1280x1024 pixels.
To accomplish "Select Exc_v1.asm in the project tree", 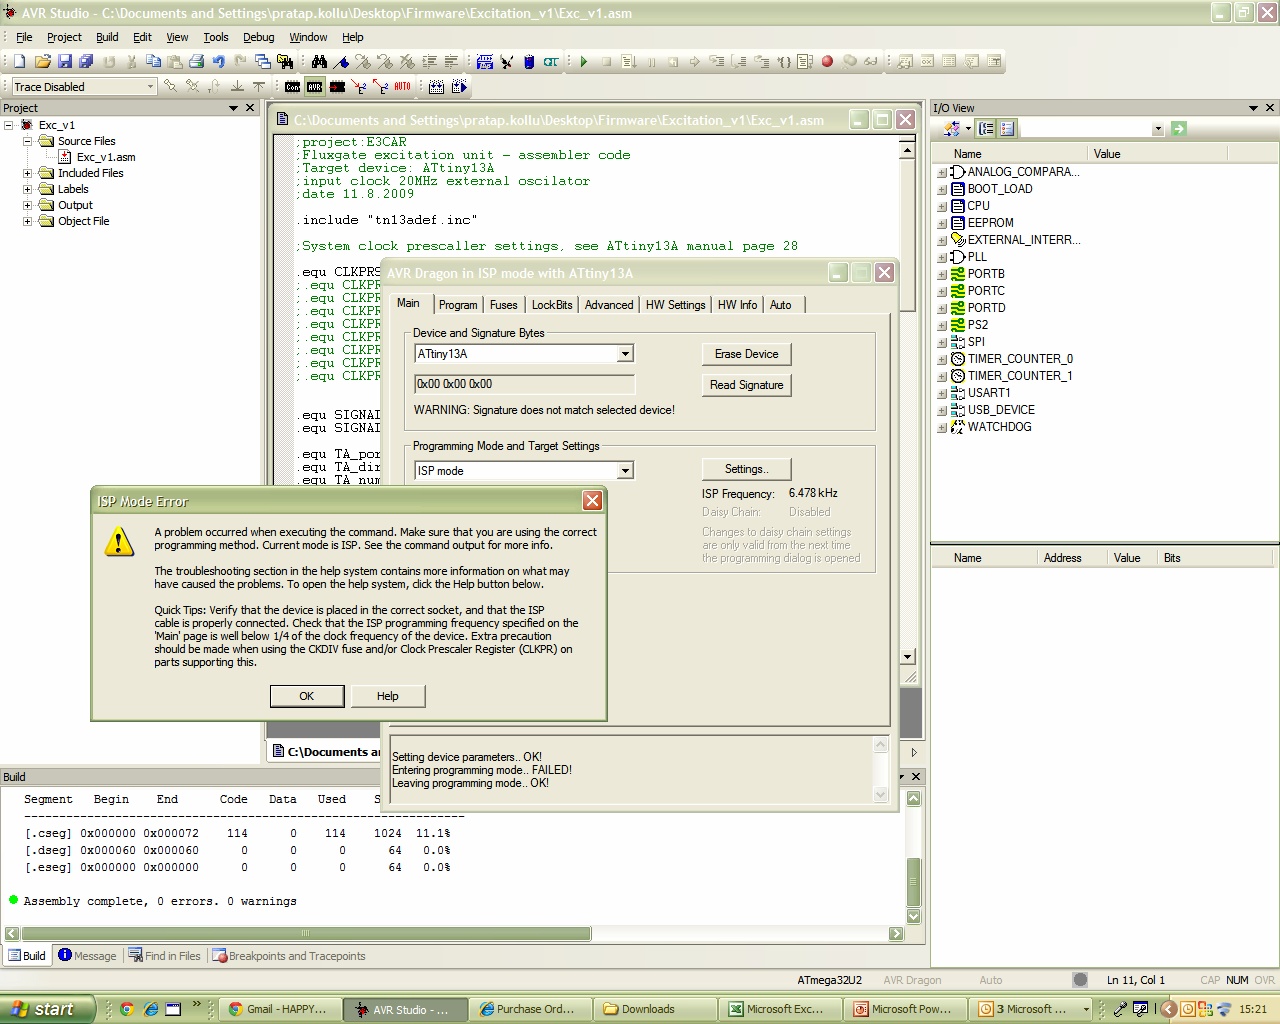I will (x=105, y=157).
